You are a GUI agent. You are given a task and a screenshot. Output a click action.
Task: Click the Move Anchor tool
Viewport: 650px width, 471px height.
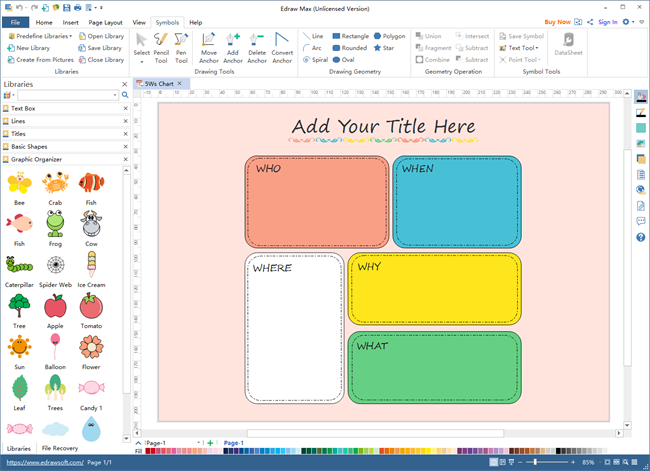coord(209,46)
